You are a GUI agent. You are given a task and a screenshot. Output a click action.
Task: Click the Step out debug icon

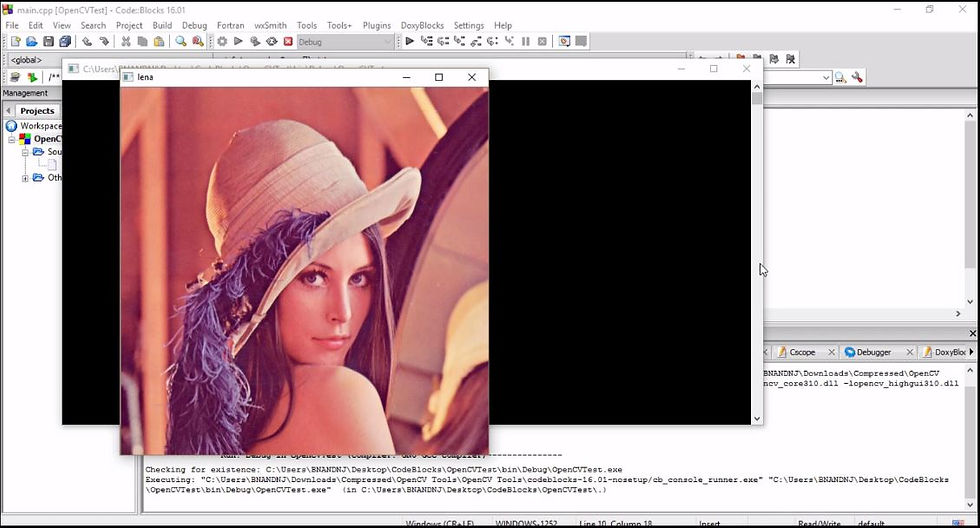476,41
